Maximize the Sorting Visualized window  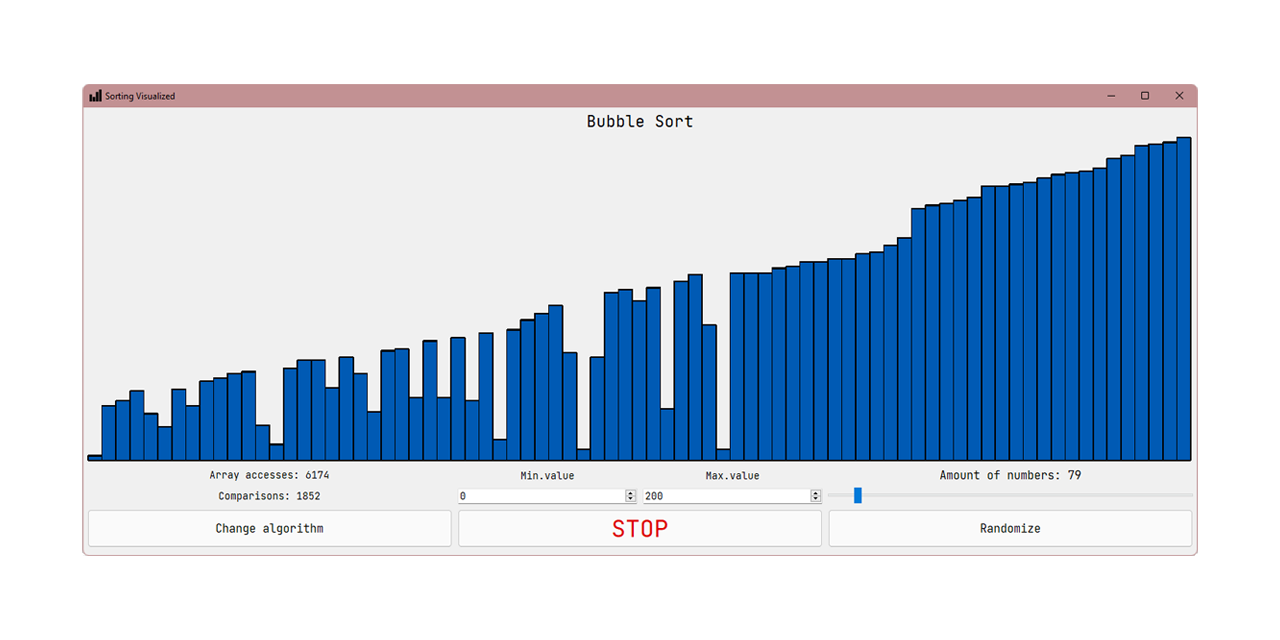[1145, 96]
